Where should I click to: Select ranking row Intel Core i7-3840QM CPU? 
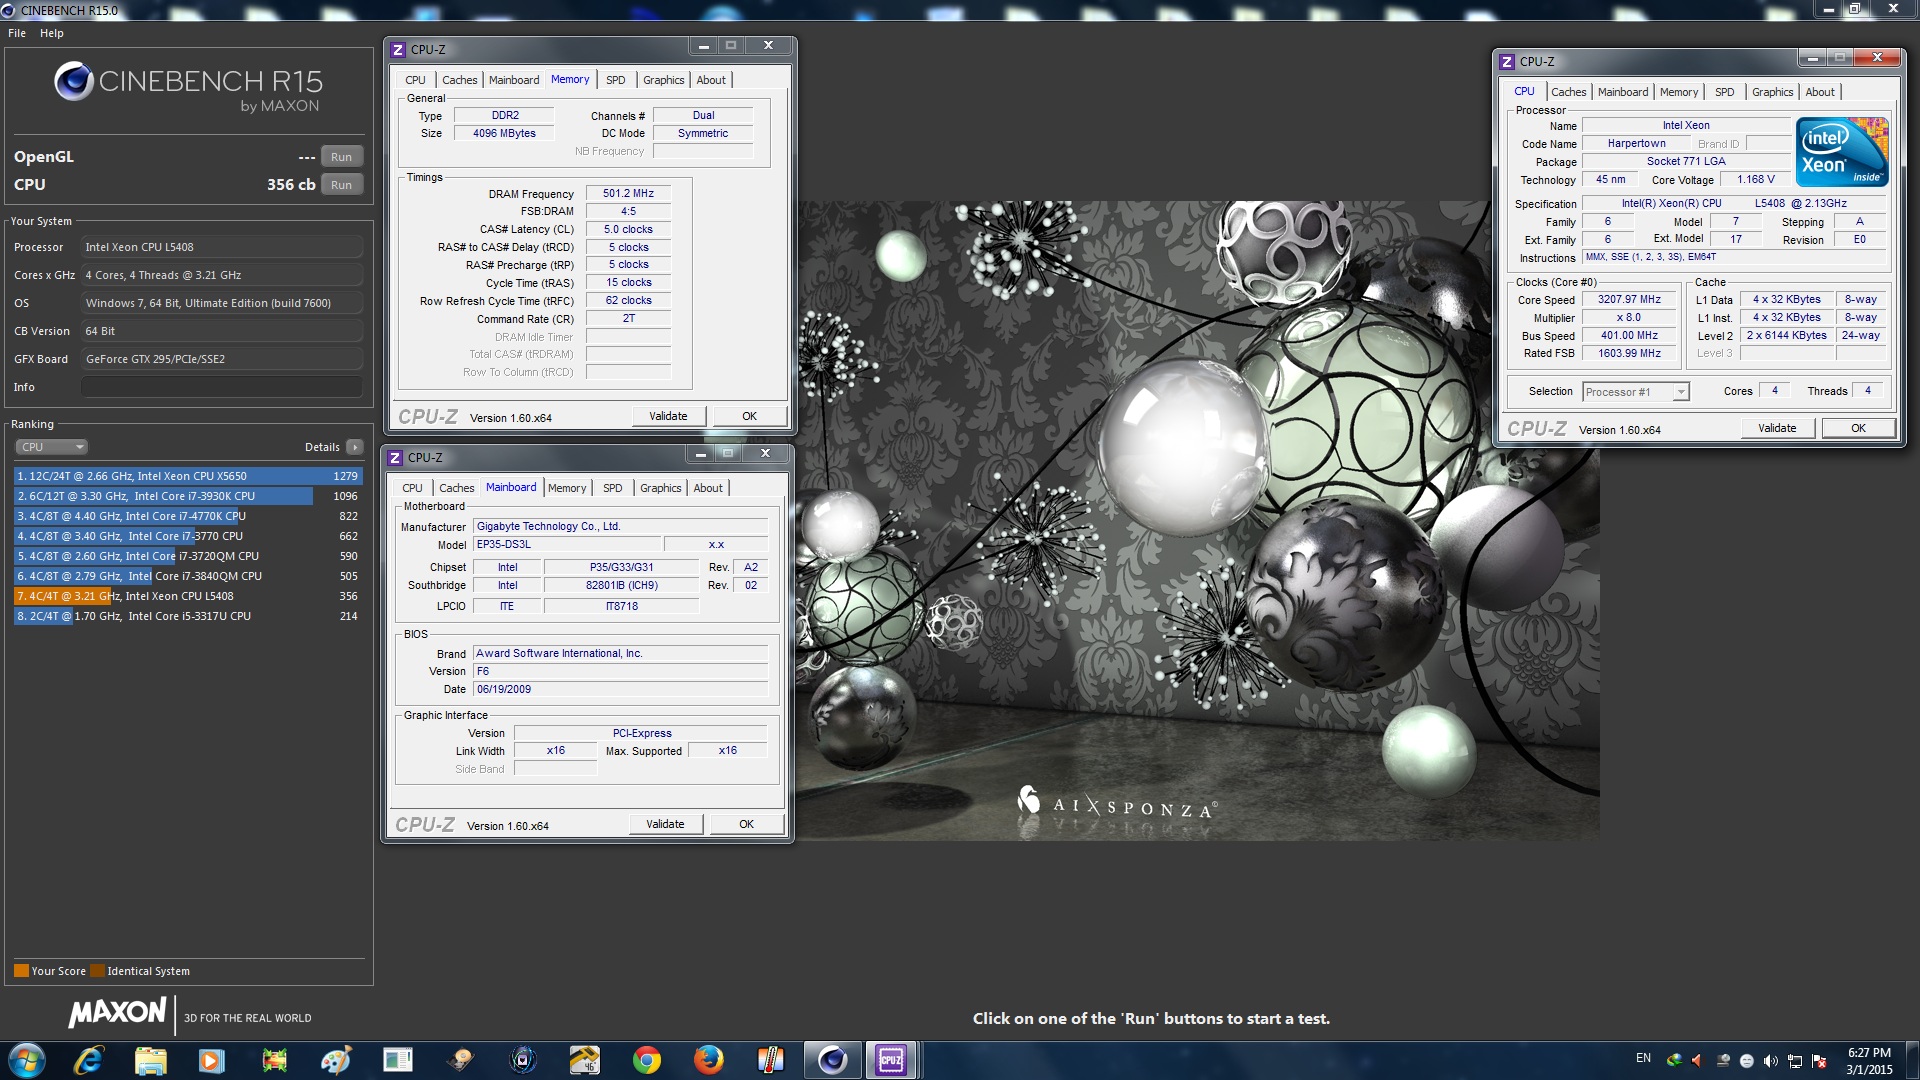tap(188, 576)
